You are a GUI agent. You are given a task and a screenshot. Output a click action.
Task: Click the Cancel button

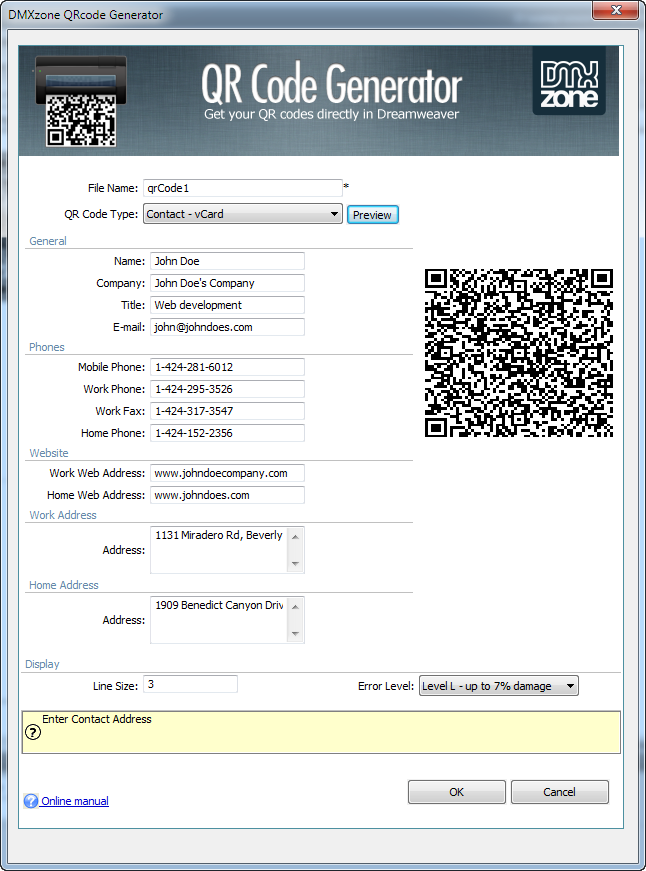pos(559,792)
